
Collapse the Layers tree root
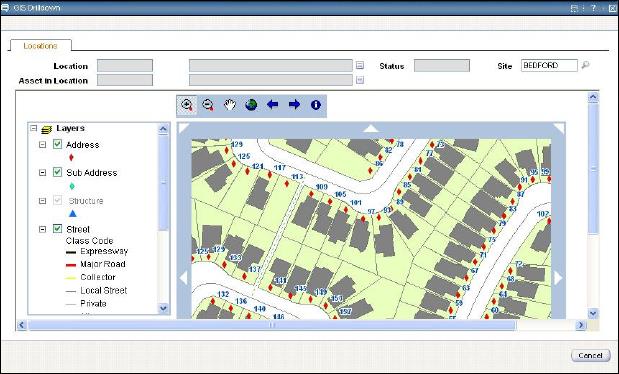click(x=34, y=128)
